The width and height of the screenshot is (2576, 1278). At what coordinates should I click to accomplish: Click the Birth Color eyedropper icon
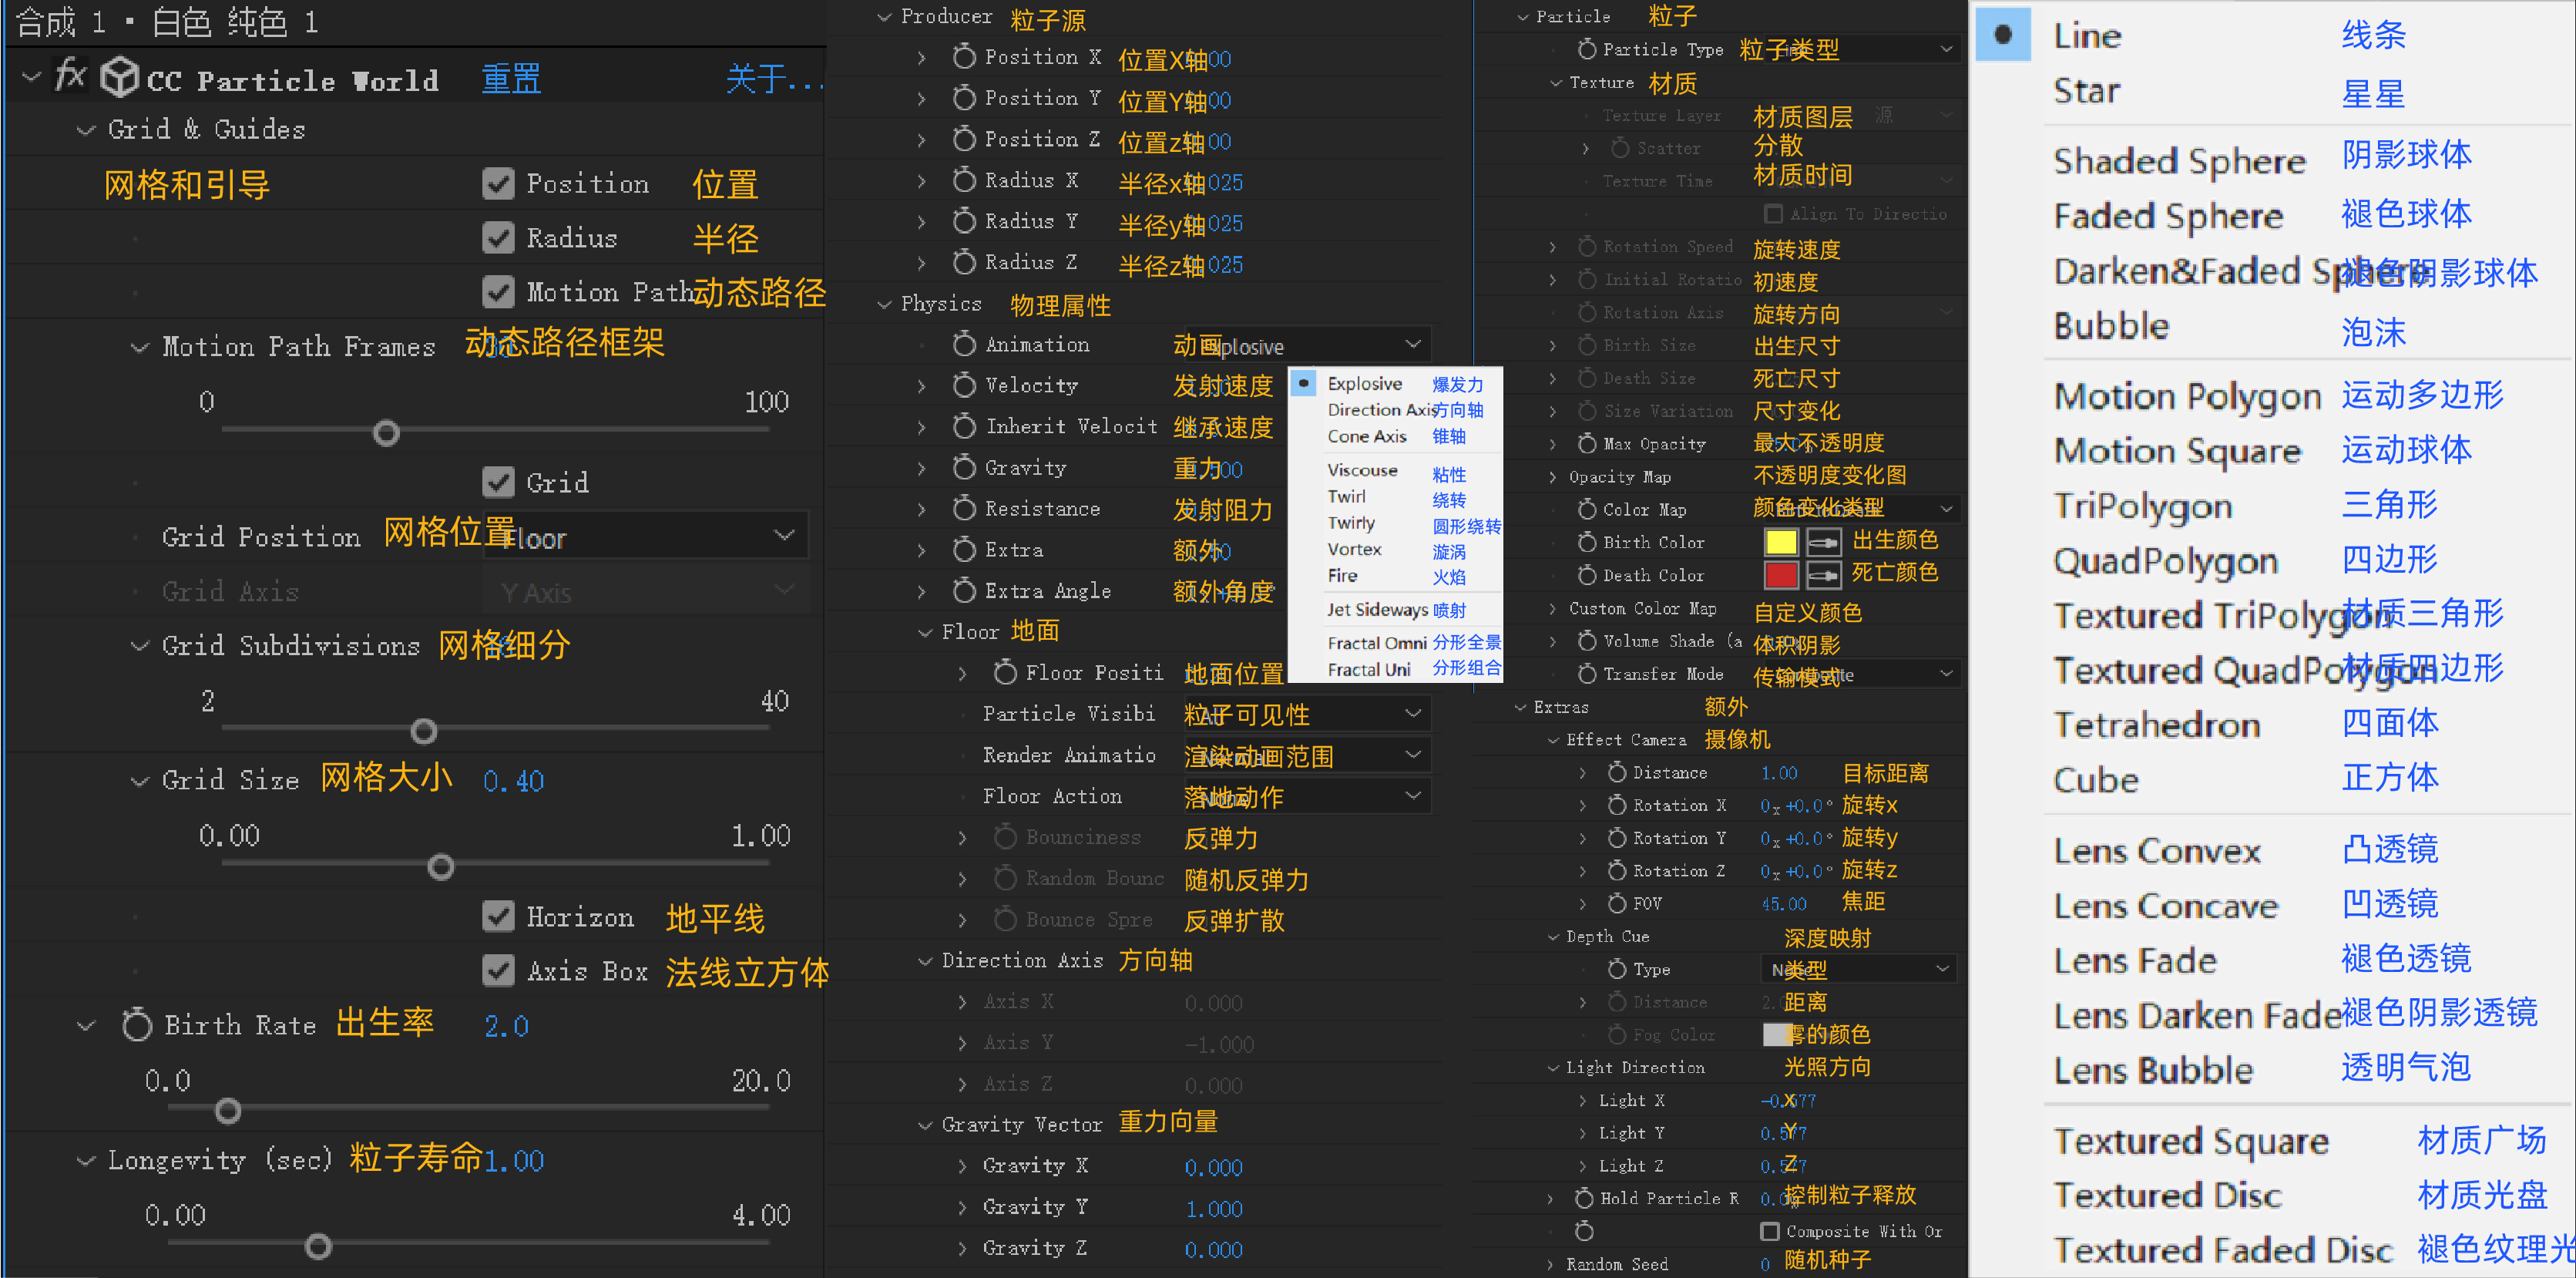tap(1823, 542)
